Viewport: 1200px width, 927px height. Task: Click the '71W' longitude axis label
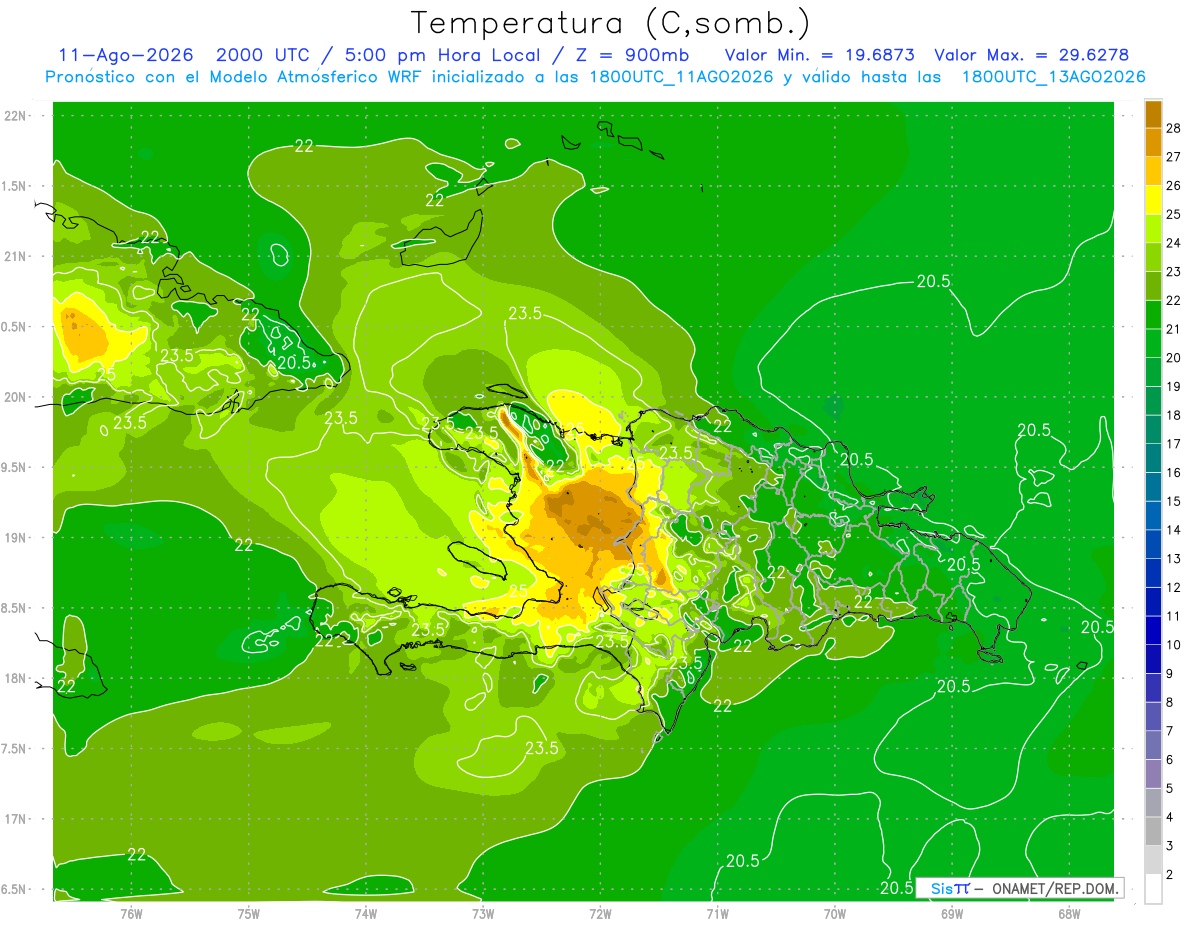pyautogui.click(x=717, y=913)
